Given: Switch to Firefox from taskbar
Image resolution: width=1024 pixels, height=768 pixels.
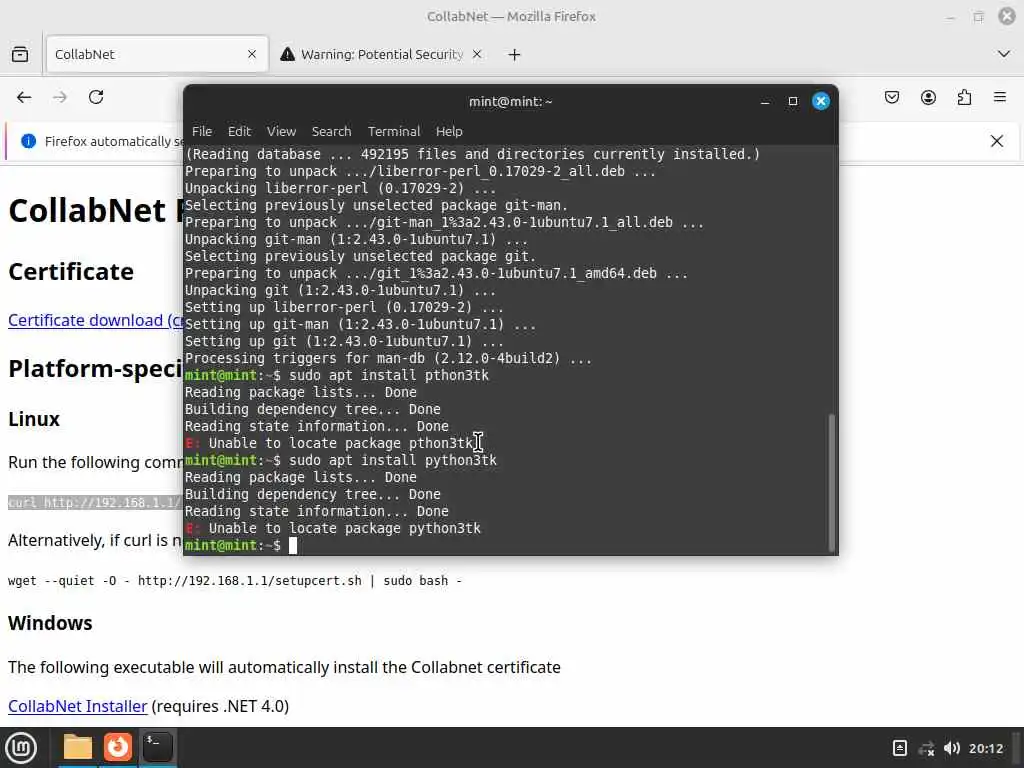Looking at the screenshot, I should tap(118, 748).
